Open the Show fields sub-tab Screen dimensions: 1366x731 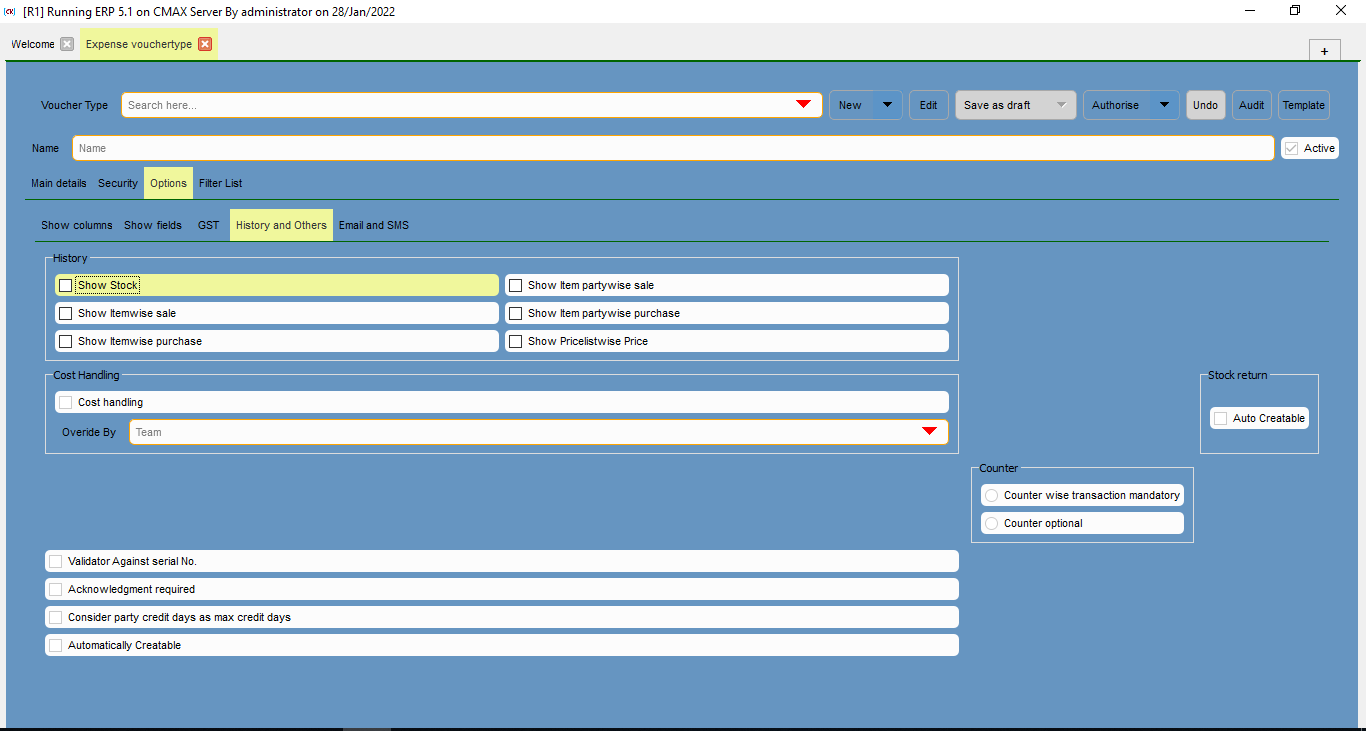click(153, 225)
